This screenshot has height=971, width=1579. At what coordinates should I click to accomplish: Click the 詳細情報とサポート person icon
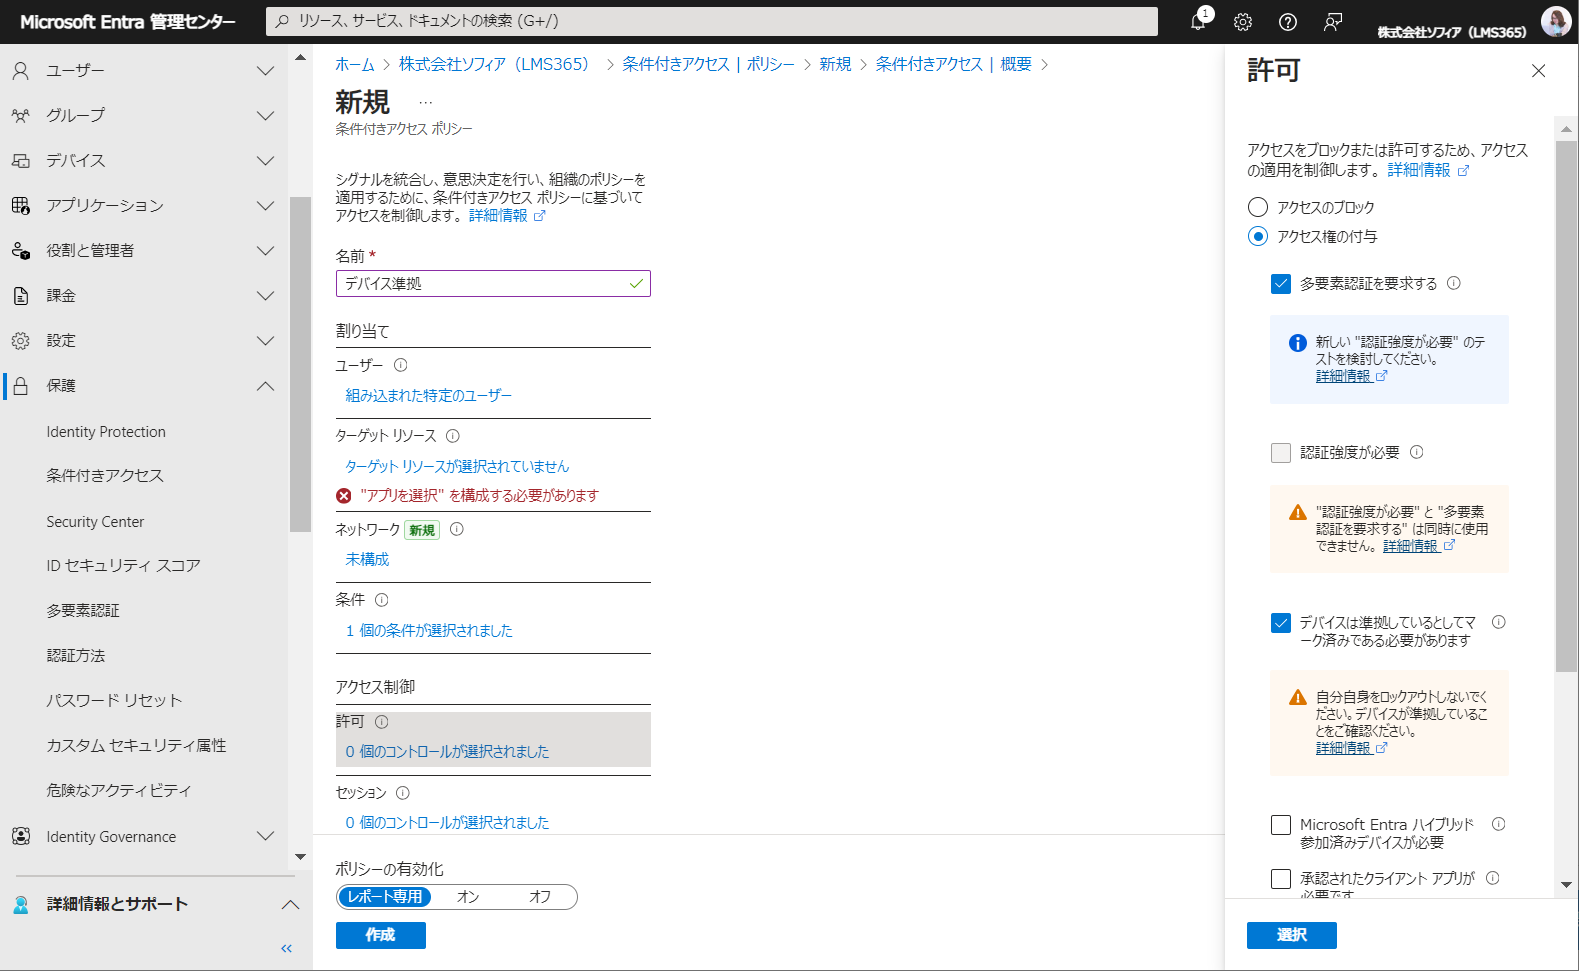tap(20, 904)
